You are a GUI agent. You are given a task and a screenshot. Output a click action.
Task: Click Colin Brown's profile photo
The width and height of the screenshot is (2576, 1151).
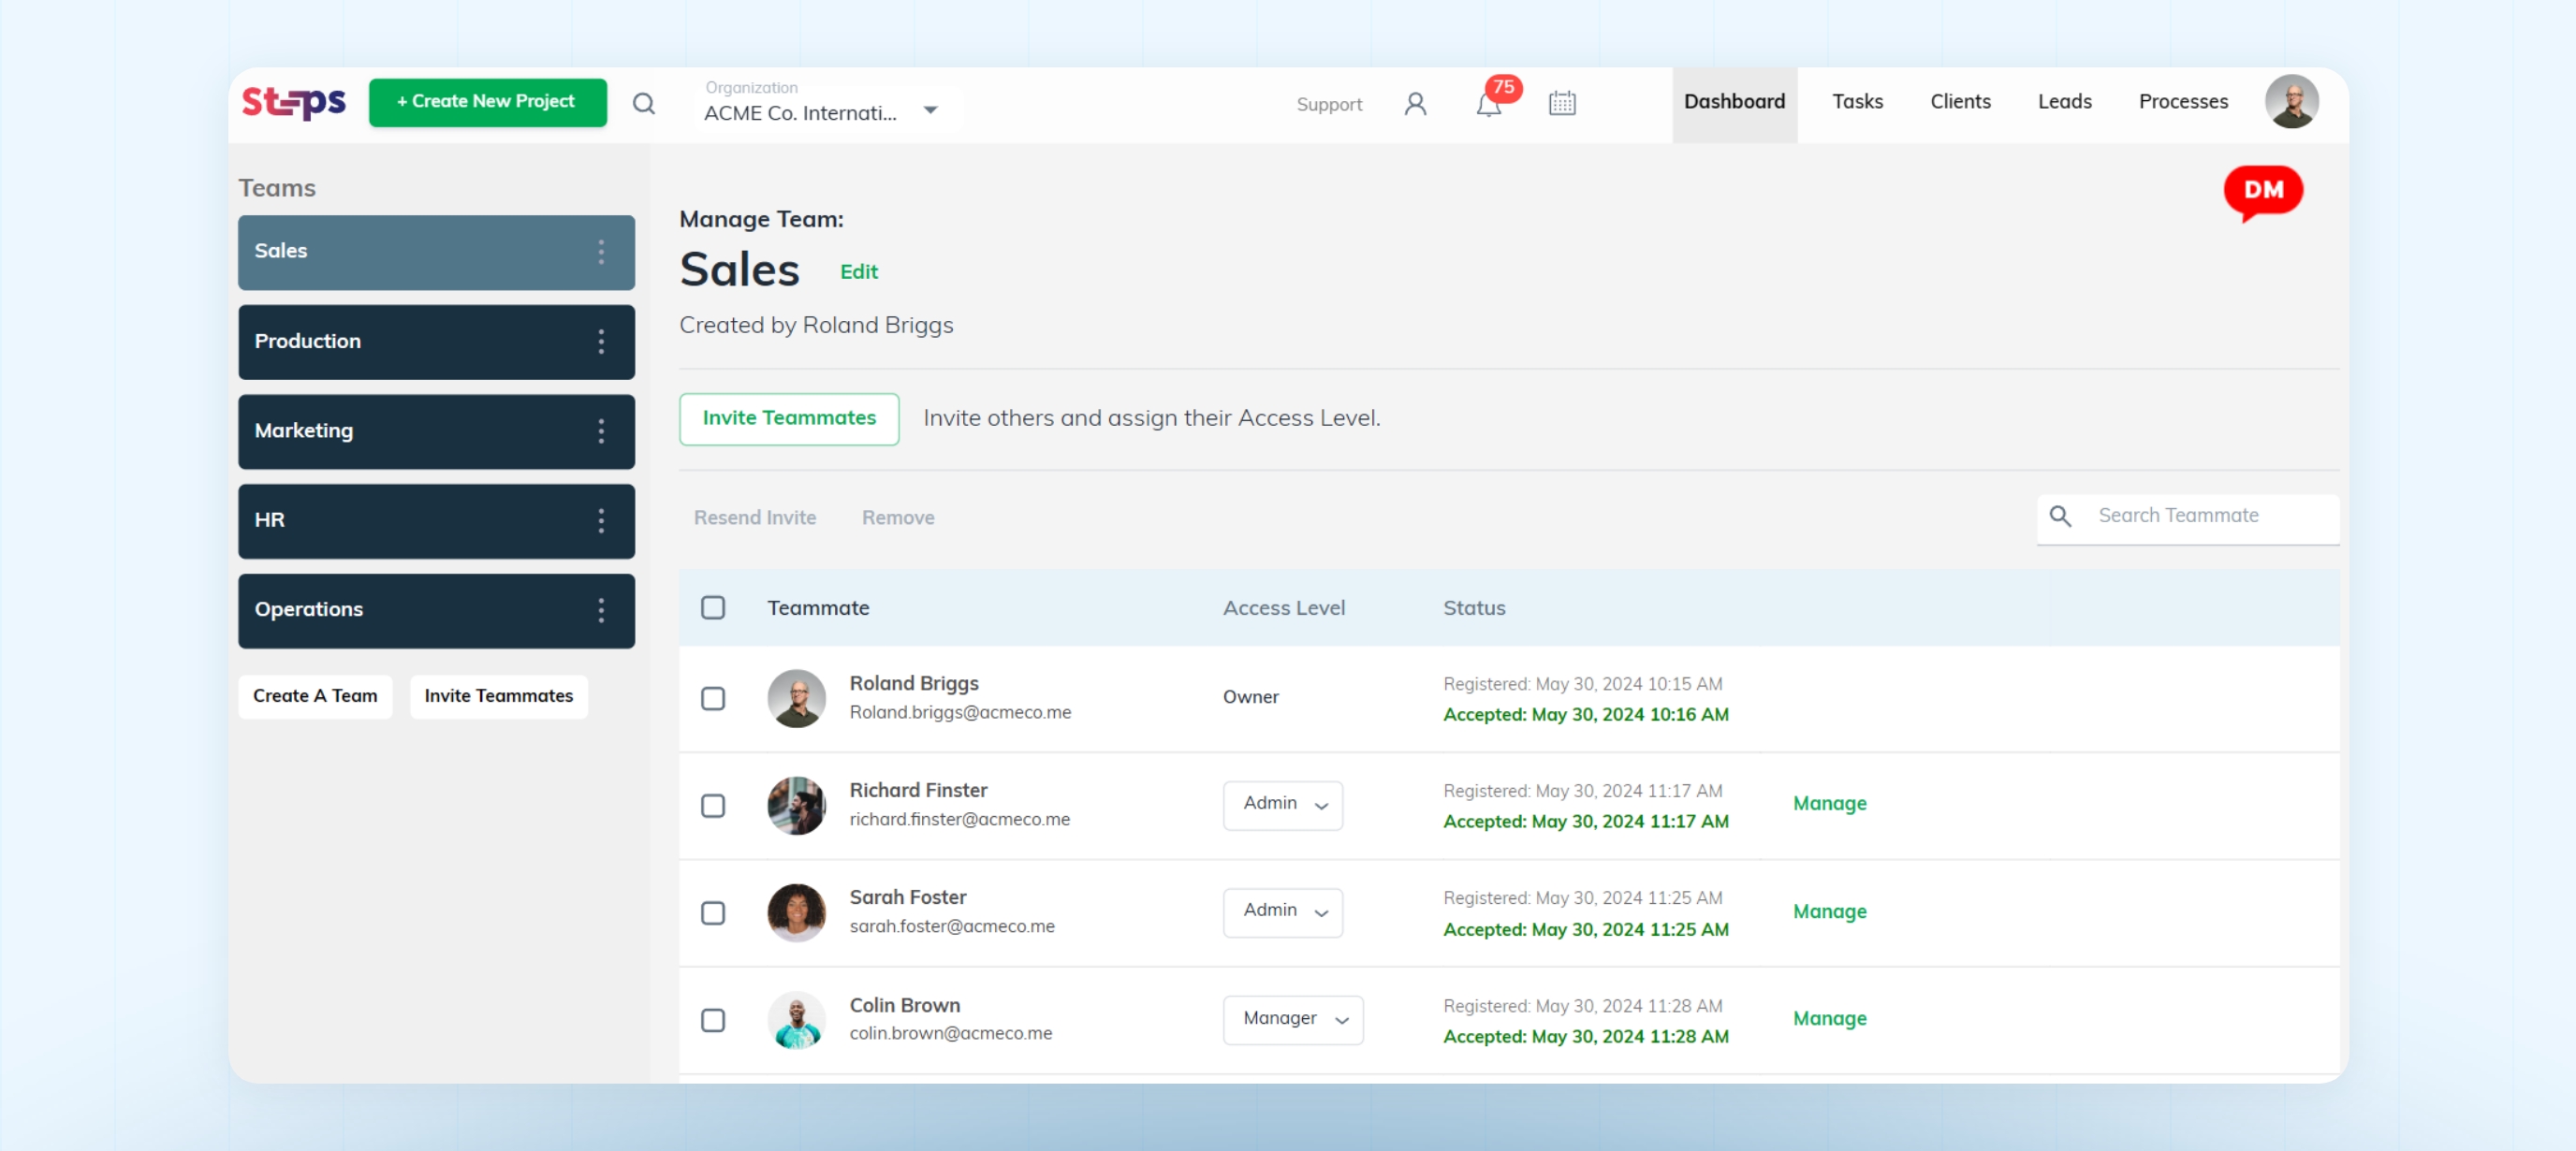pos(796,1019)
